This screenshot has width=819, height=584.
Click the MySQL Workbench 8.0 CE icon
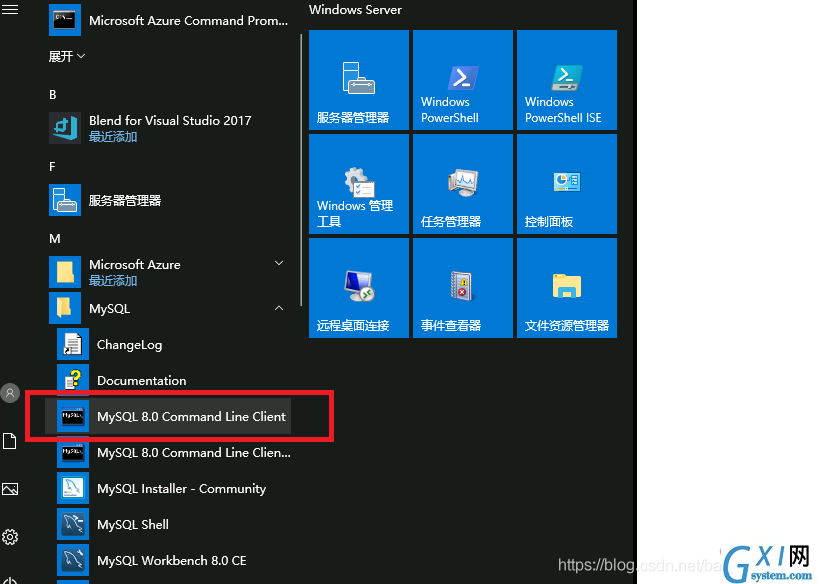(73, 560)
